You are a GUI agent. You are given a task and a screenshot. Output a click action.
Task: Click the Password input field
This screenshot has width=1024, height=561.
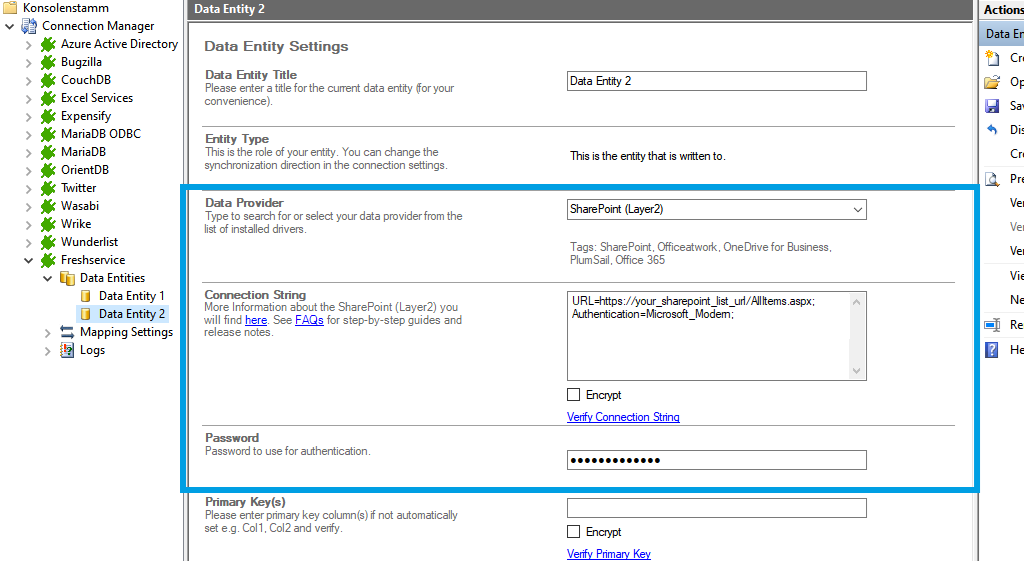click(x=716, y=460)
